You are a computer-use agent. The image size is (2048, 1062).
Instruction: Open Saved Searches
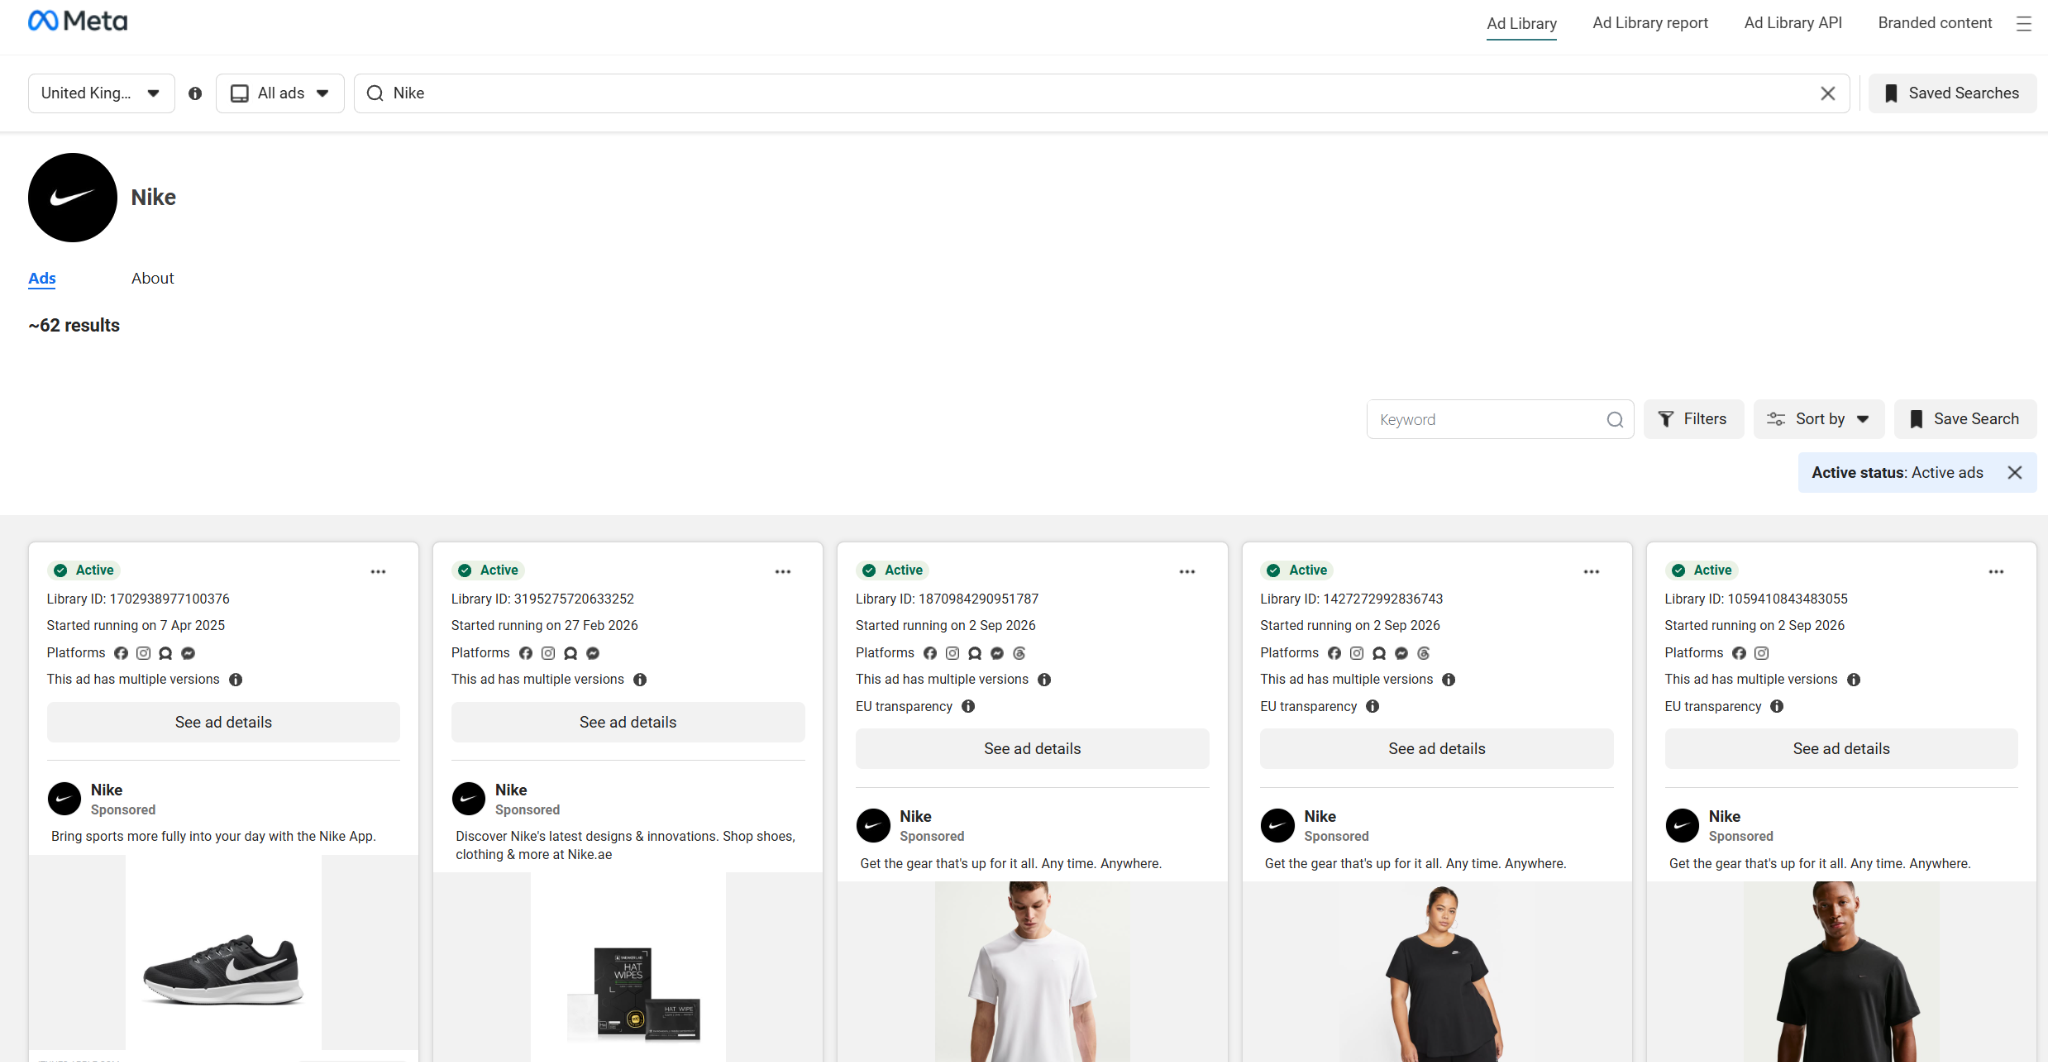(x=1952, y=93)
